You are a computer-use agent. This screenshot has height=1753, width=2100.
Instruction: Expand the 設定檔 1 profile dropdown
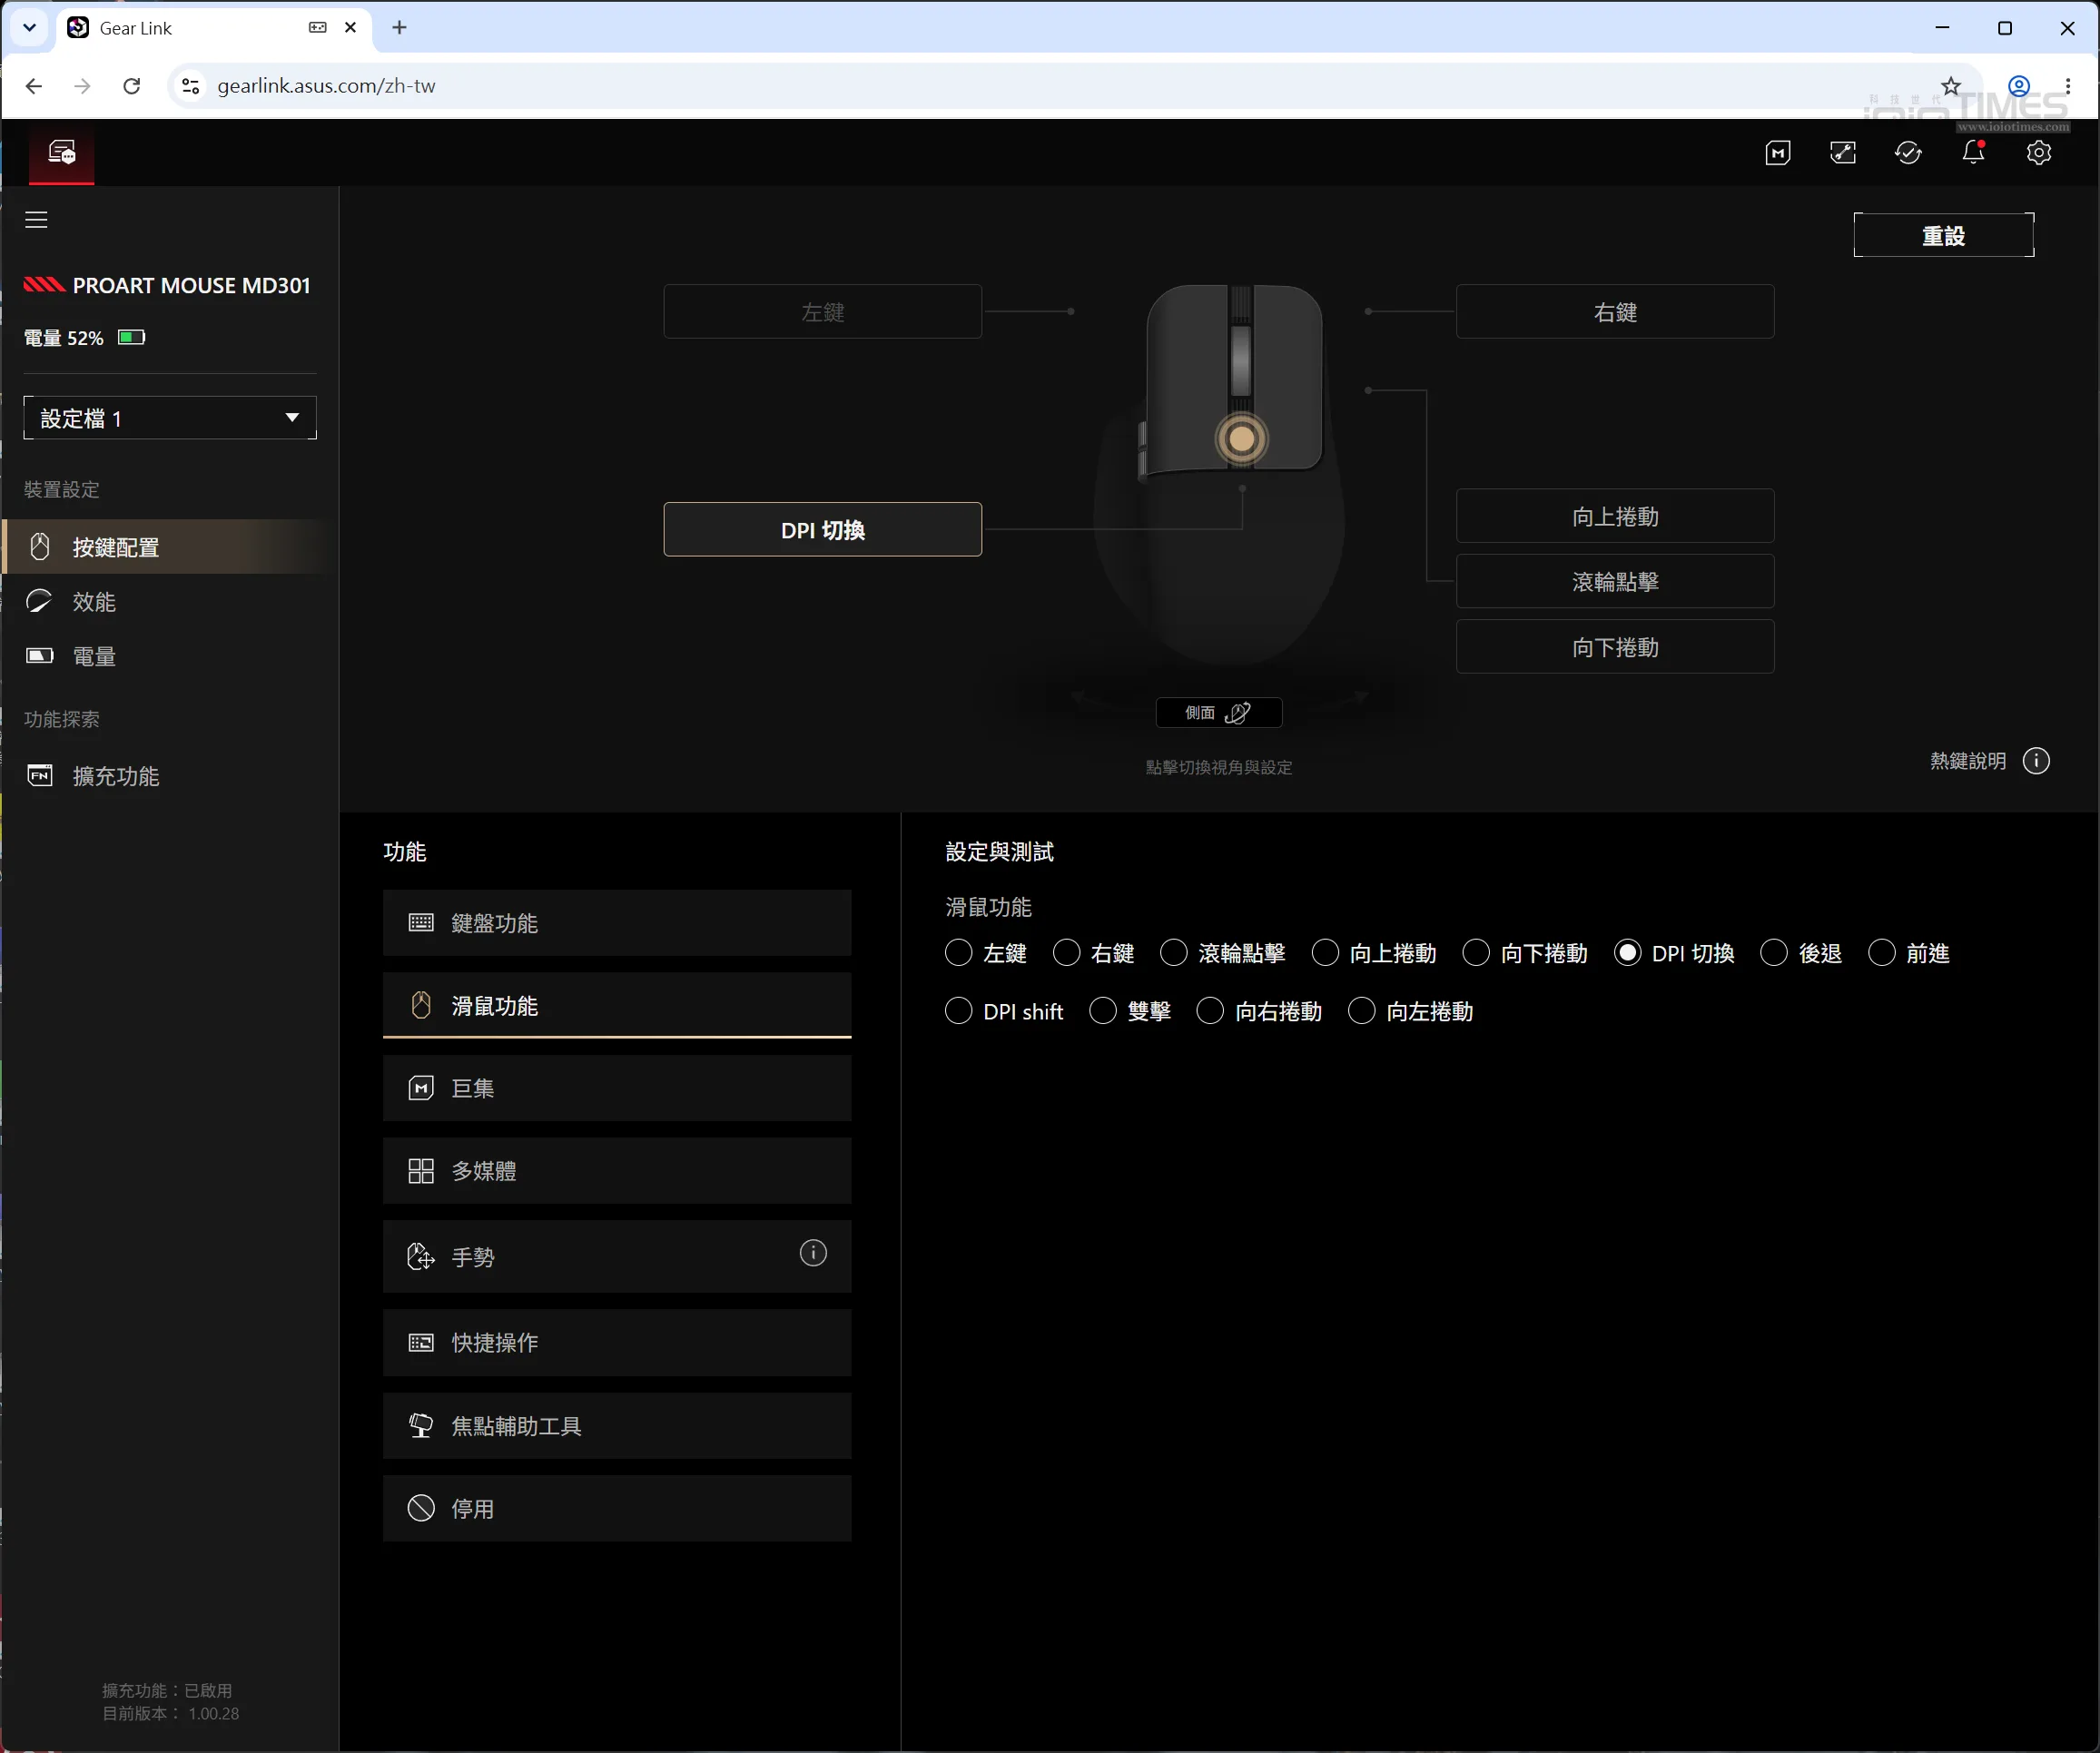click(x=170, y=418)
